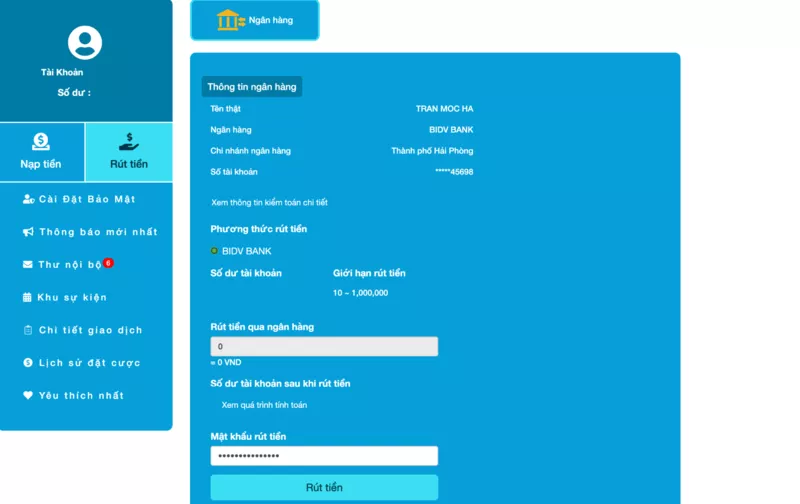Open Thông báo mới nhất menu item
Viewport: 800px width, 504px height.
(98, 232)
